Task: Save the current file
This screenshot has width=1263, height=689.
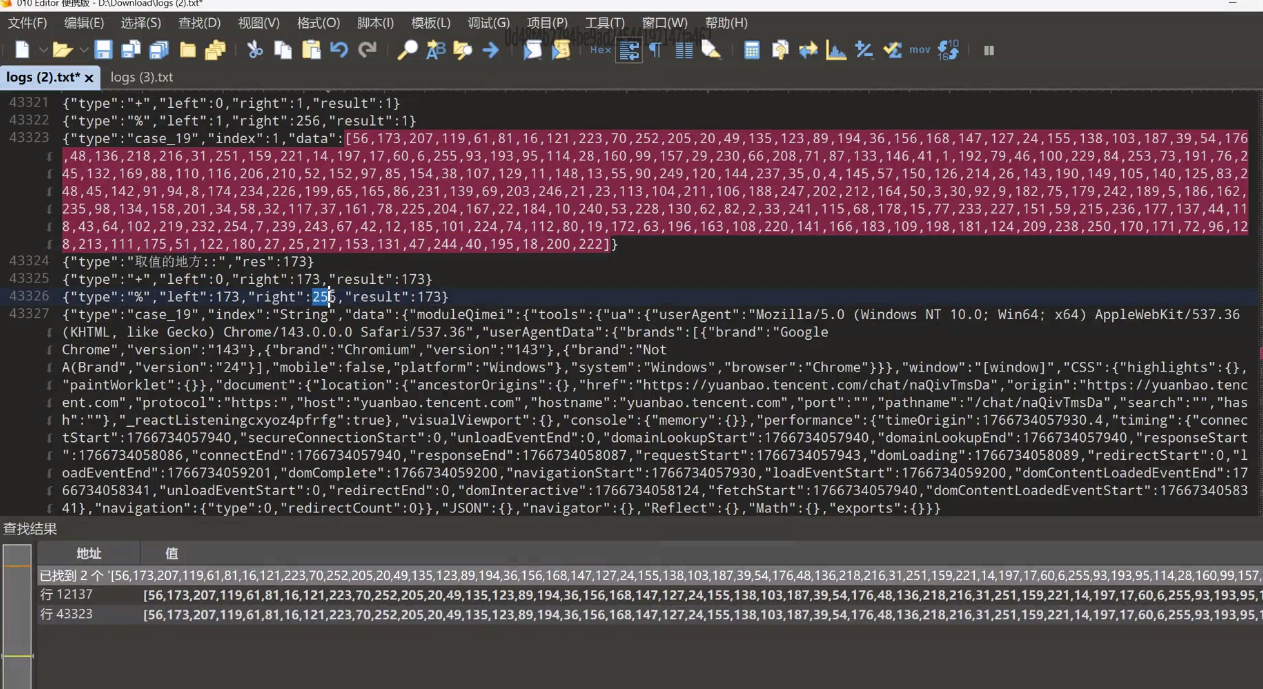Action: pos(103,49)
